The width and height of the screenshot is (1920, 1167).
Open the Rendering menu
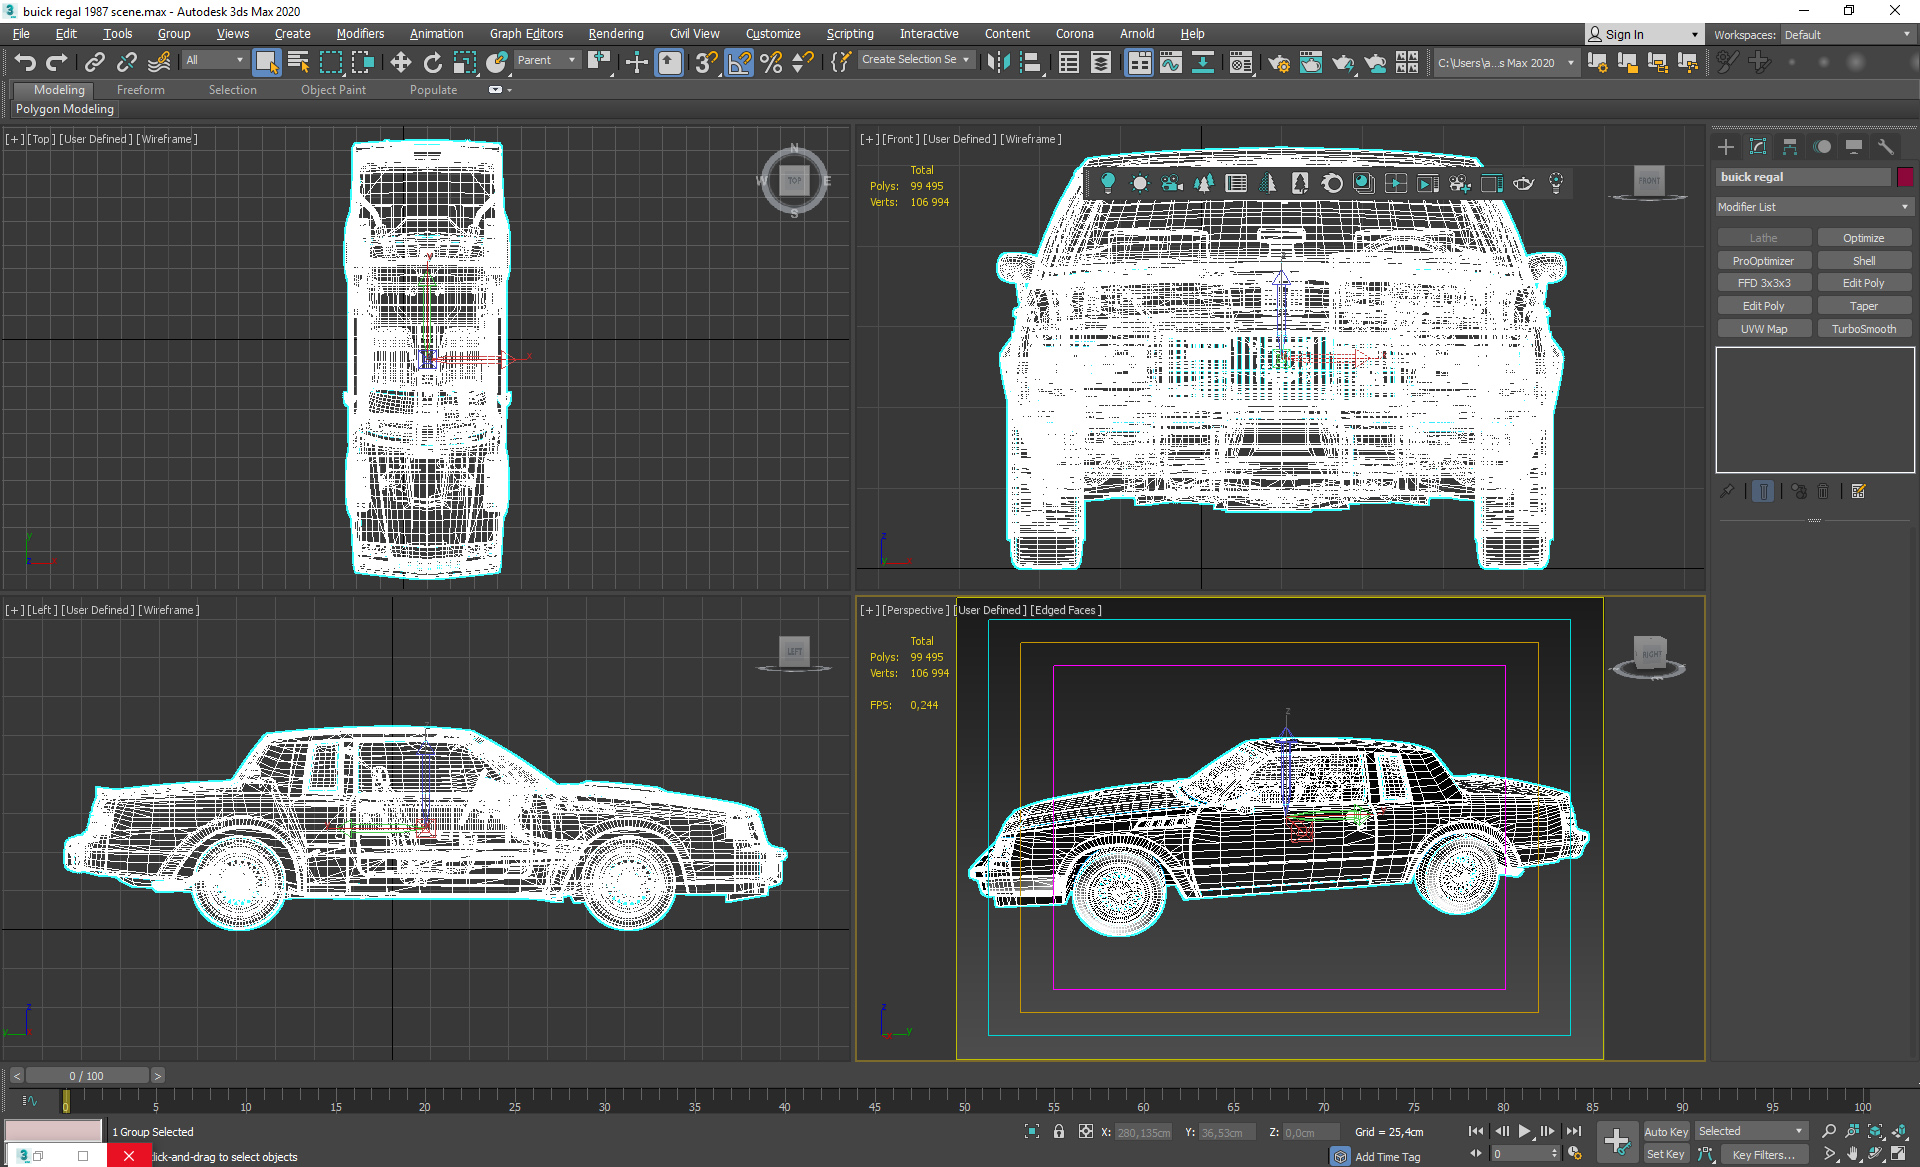pos(616,34)
